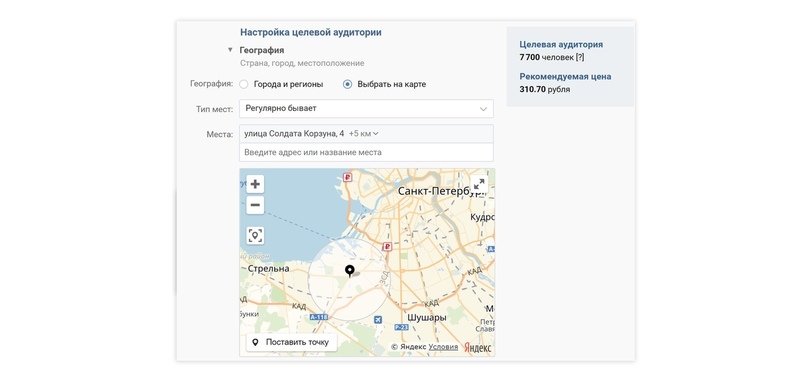Collapse the 'География' section triangle
The width and height of the screenshot is (807, 385).
pyautogui.click(x=230, y=50)
